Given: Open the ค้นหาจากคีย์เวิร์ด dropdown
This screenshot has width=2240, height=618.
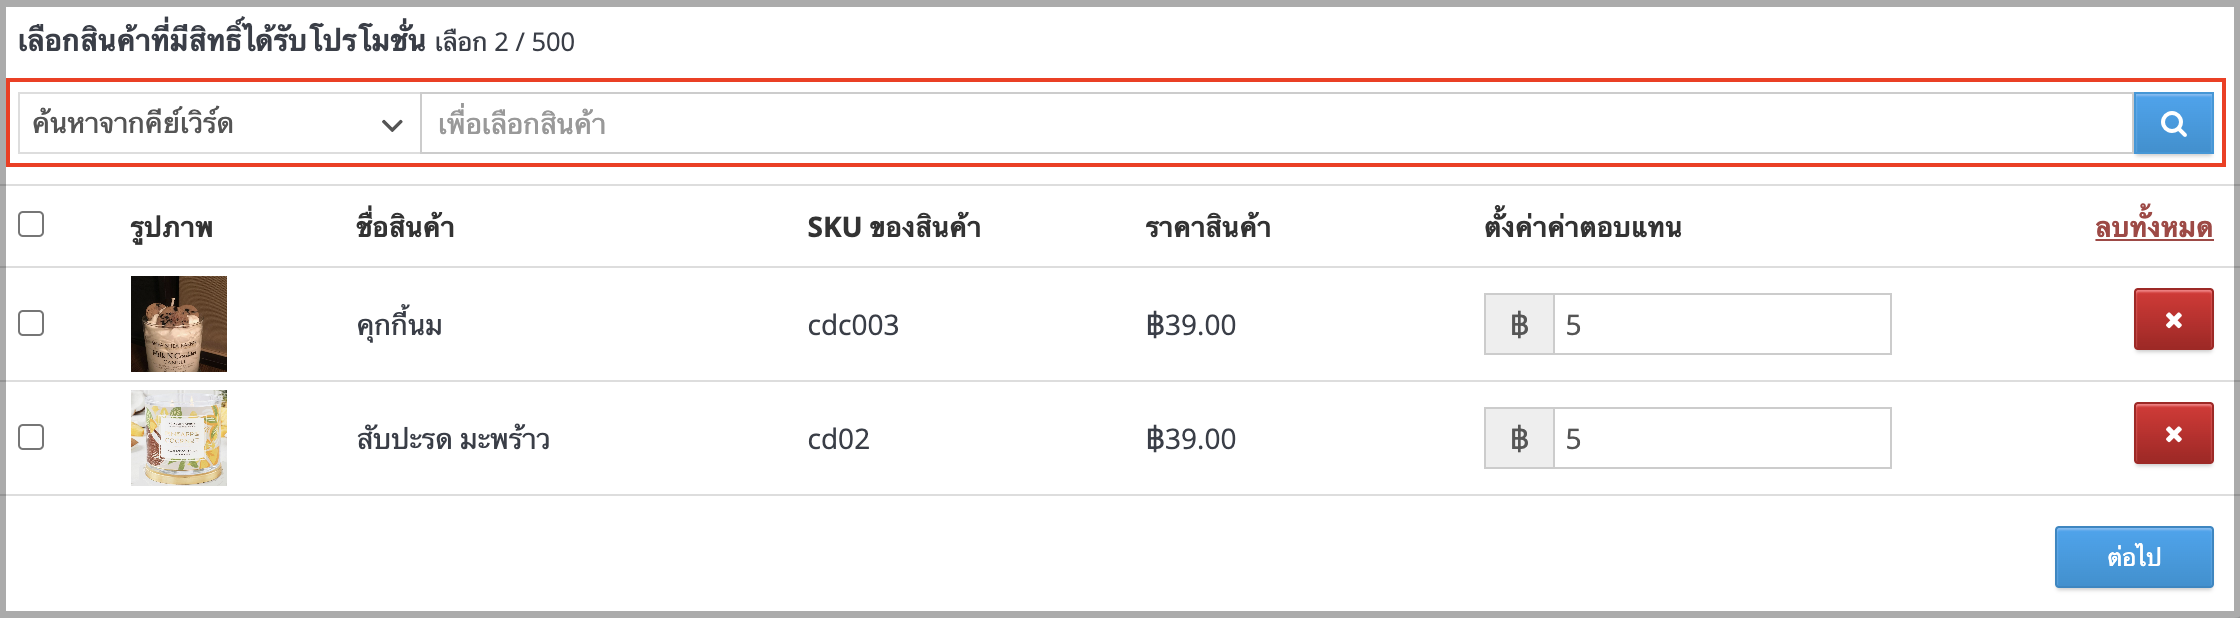Looking at the screenshot, I should click(219, 124).
